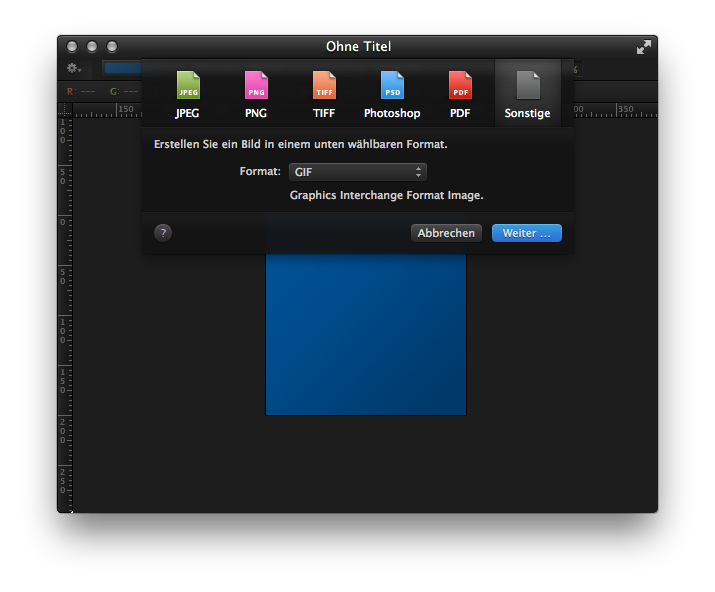Click the round help question mark button
715x592 pixels.
coord(164,233)
